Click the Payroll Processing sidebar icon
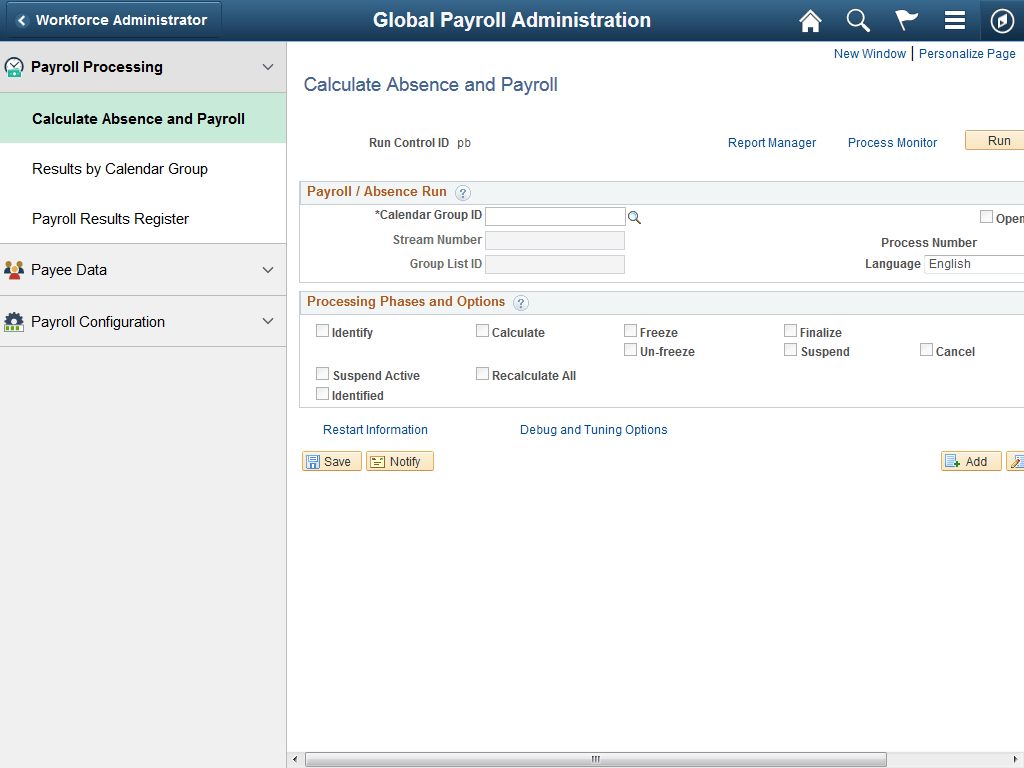 click(x=13, y=67)
